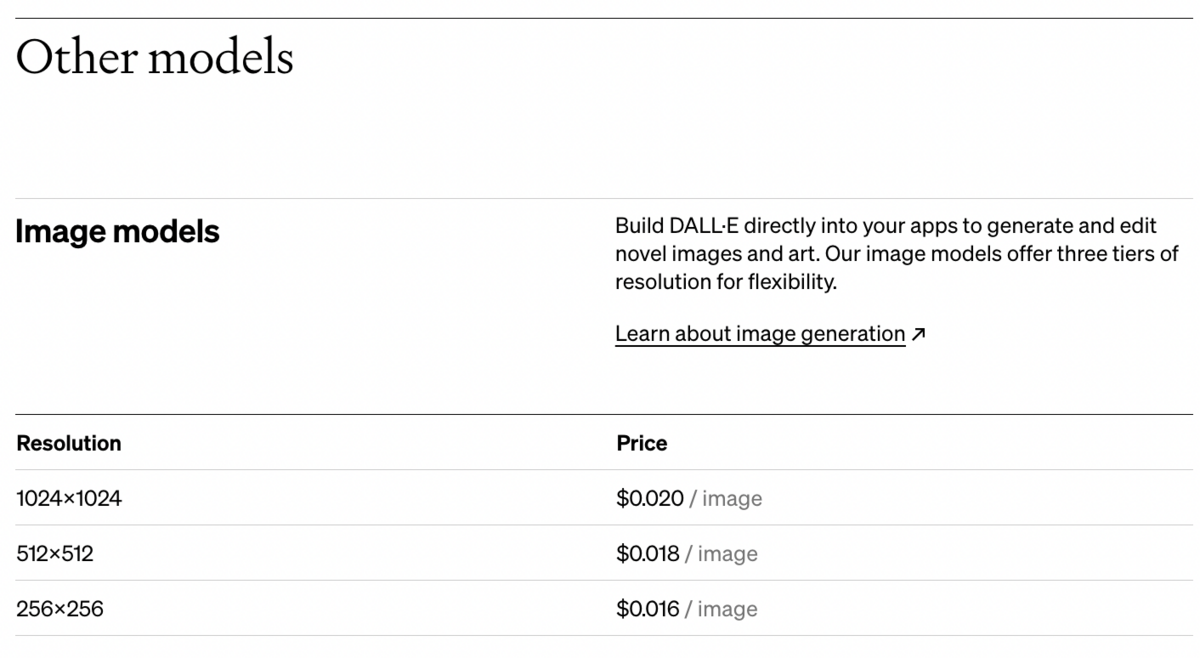Click '/ image' label in the 256×256 row

(721, 608)
